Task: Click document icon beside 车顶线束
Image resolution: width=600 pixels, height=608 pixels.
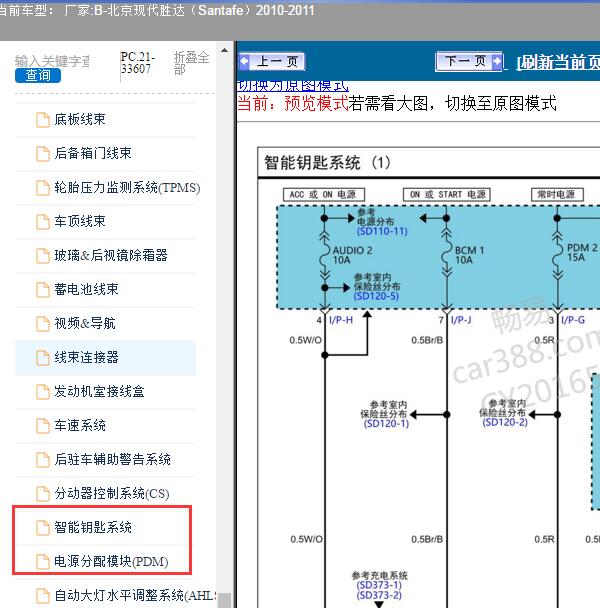Action: click(43, 222)
